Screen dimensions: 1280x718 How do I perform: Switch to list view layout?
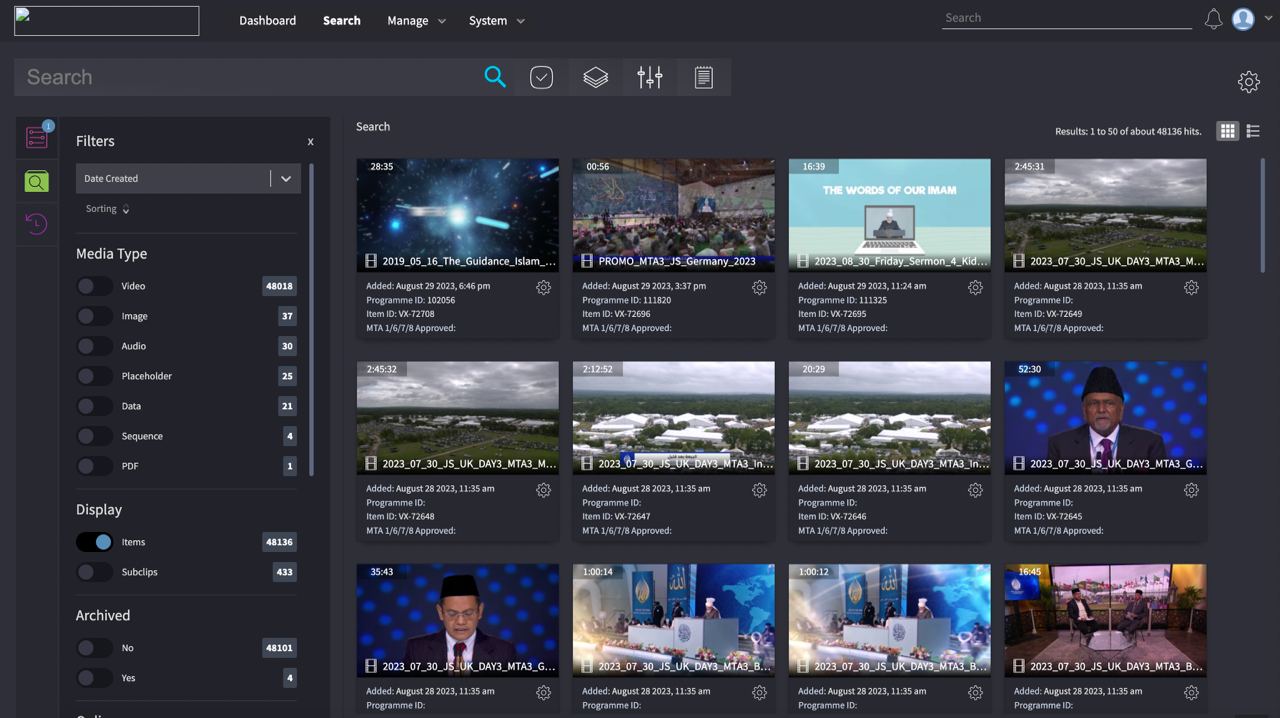click(x=1253, y=131)
